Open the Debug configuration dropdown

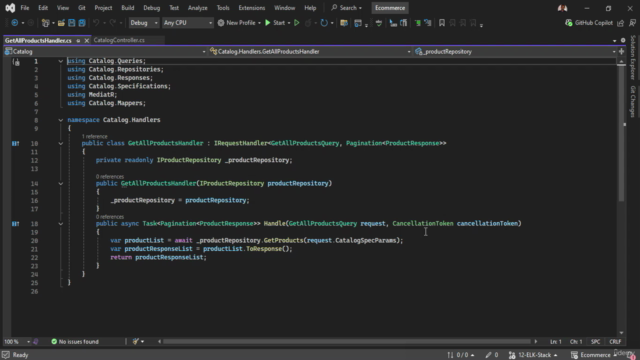[x=144, y=23]
